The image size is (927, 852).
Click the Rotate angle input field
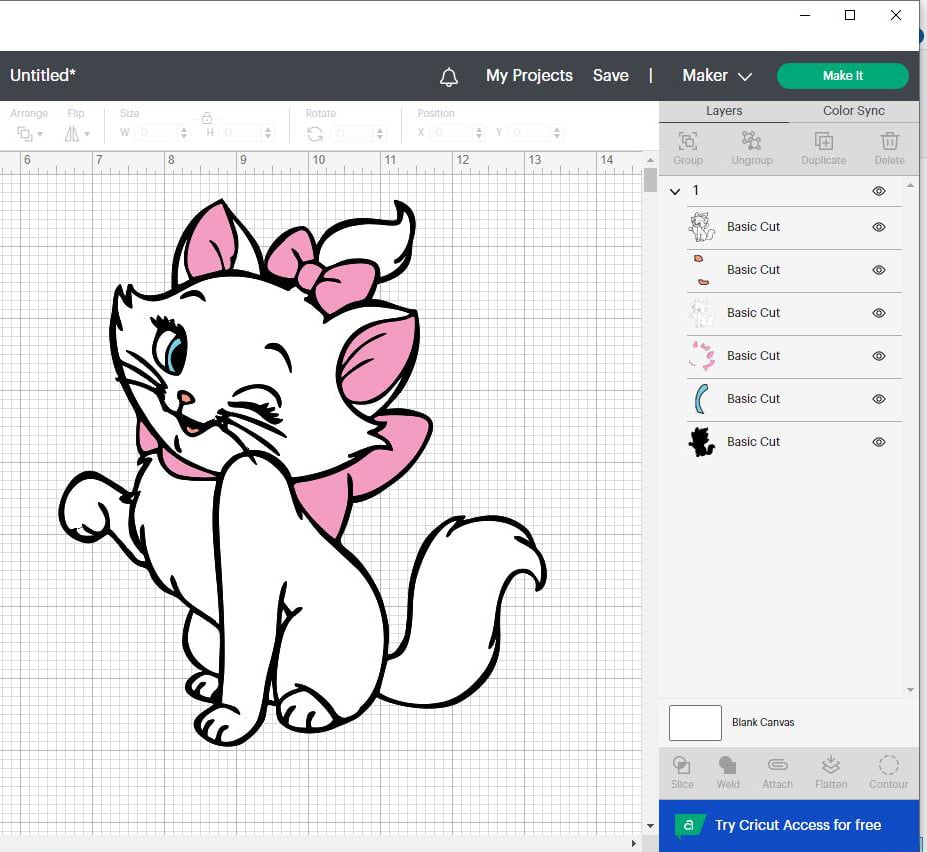(354, 133)
